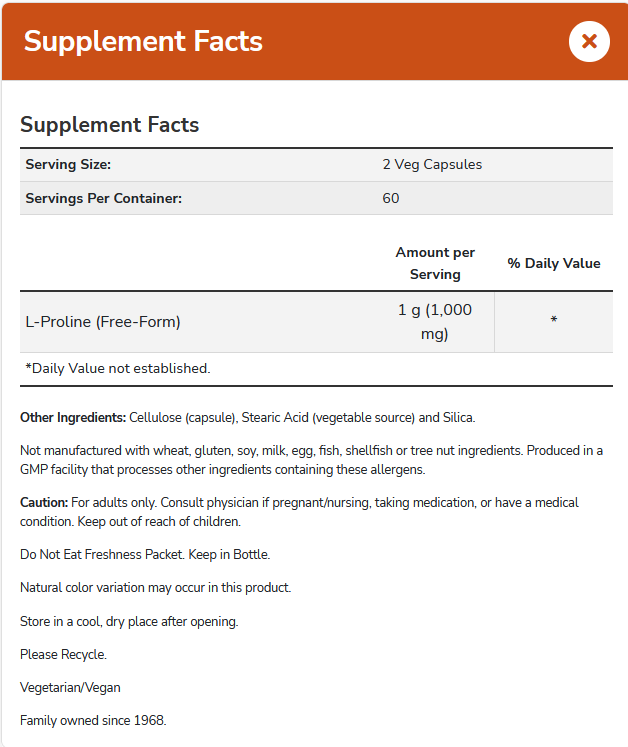Select the "2 Veg Capsules" value
The width and height of the screenshot is (628, 747).
pos(432,164)
